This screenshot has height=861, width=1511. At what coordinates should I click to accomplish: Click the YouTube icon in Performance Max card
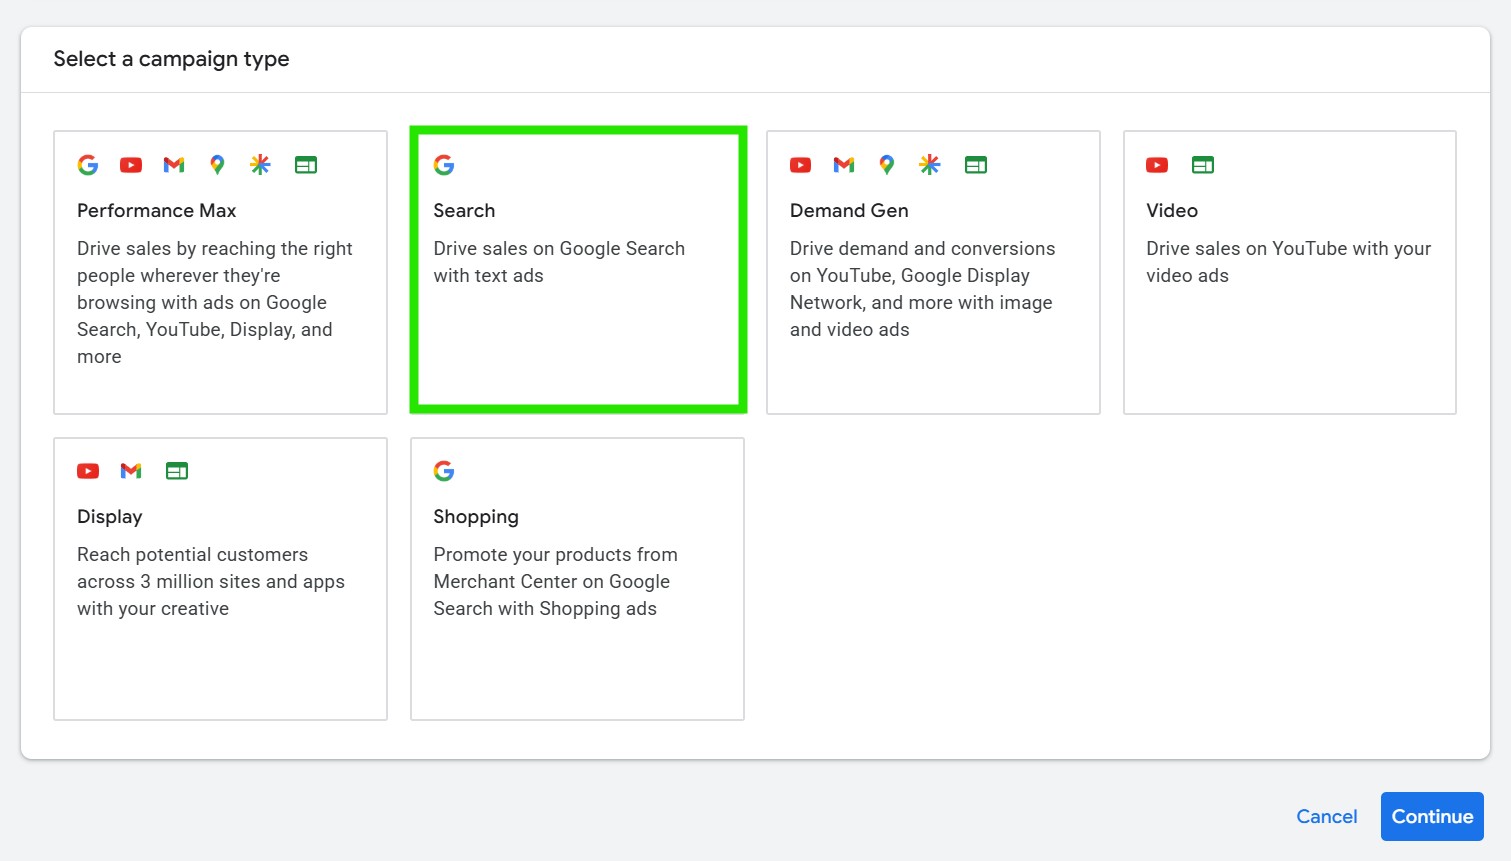click(x=131, y=165)
